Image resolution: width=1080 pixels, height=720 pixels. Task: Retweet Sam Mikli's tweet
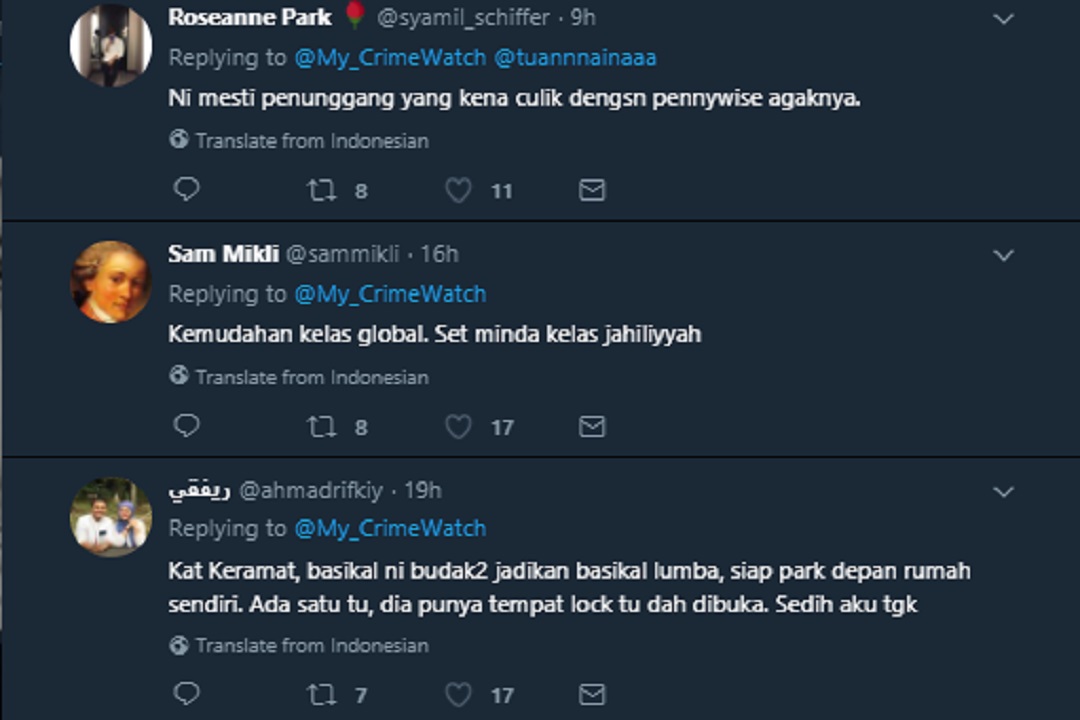point(322,427)
